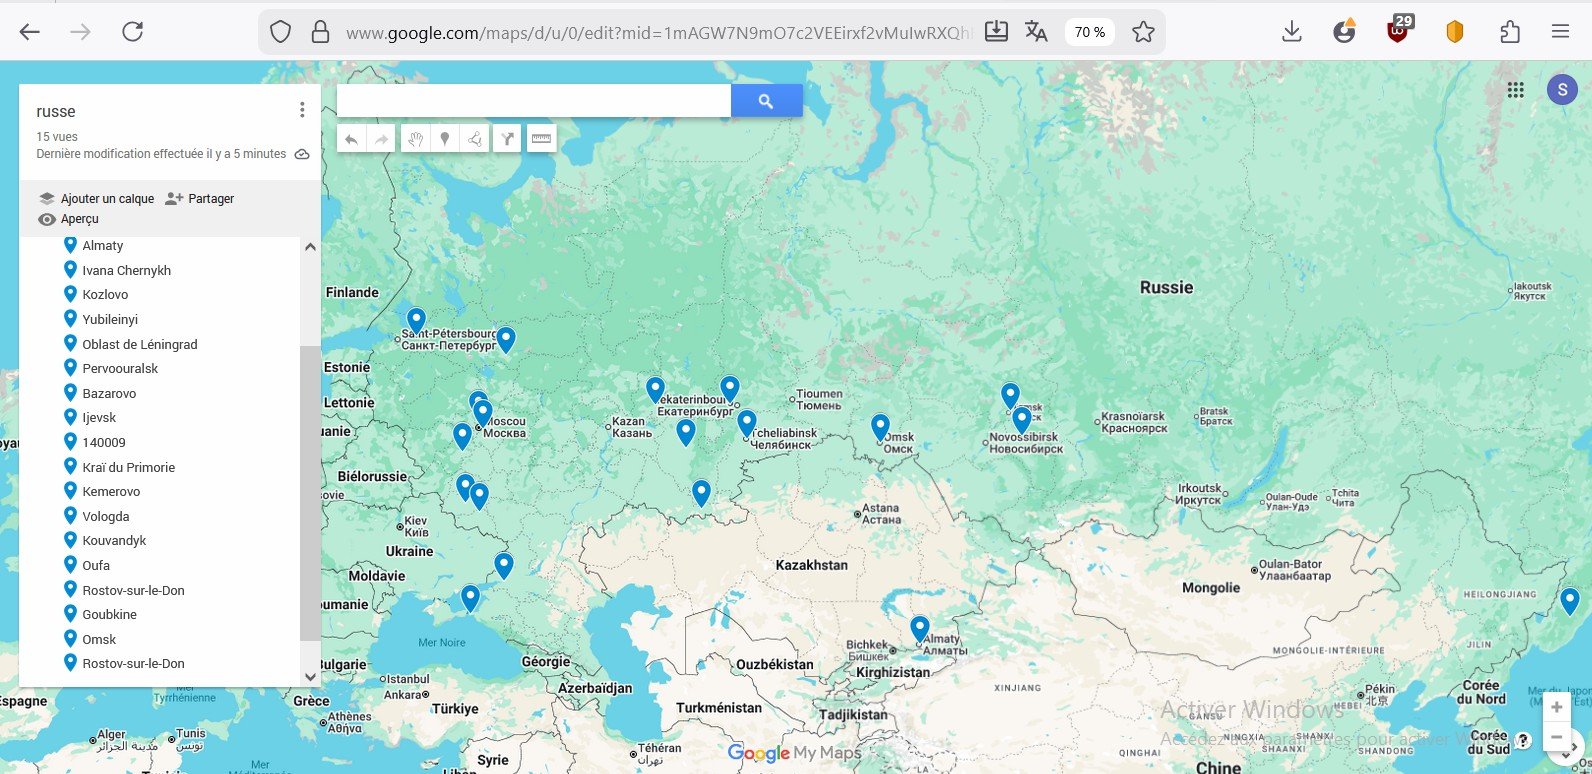Zoom in with the plus button
Screen dimensions: 1592x774
click(x=1556, y=707)
